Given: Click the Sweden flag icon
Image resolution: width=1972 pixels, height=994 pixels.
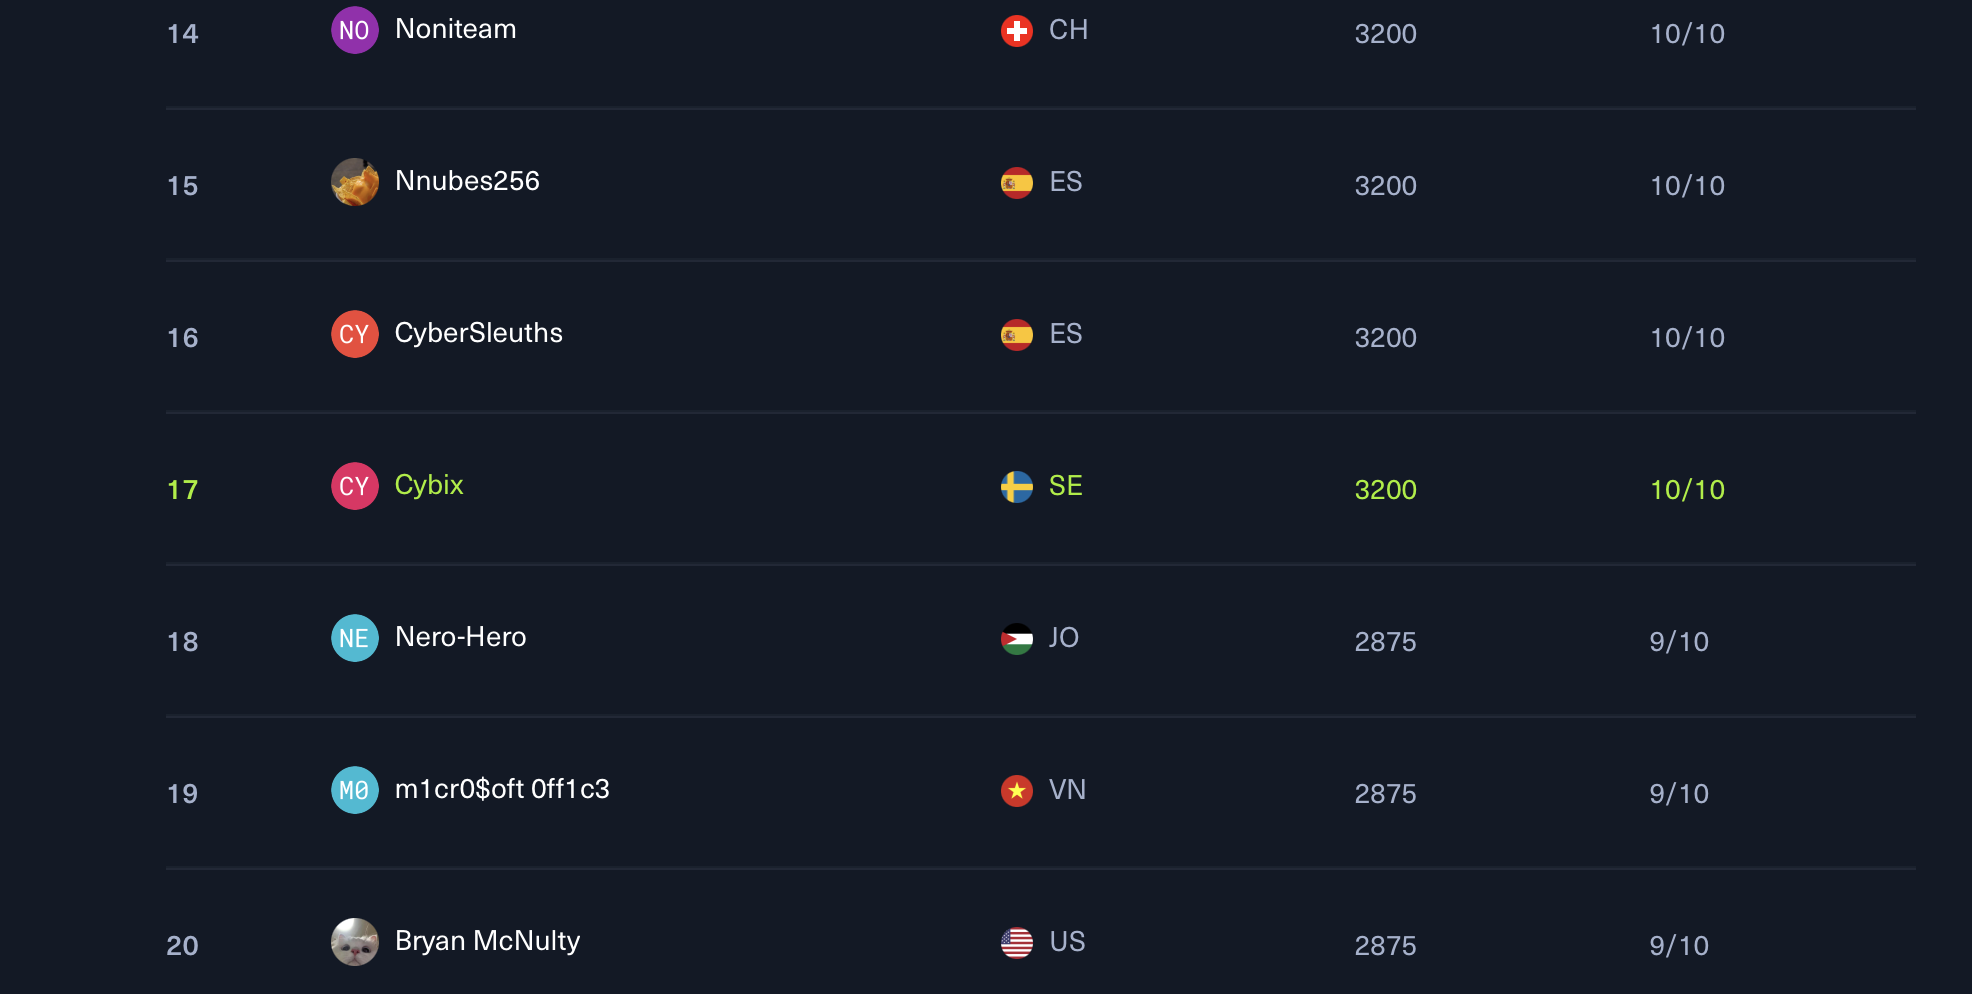Looking at the screenshot, I should pos(1016,487).
